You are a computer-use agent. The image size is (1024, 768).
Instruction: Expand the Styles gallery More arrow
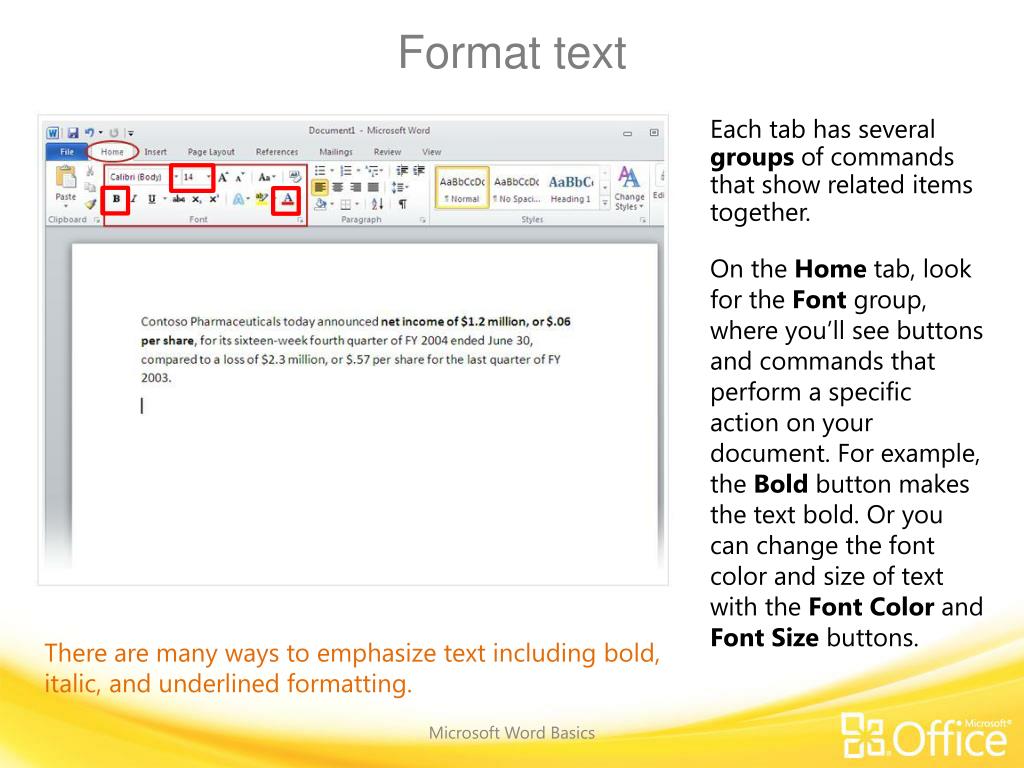pos(605,205)
